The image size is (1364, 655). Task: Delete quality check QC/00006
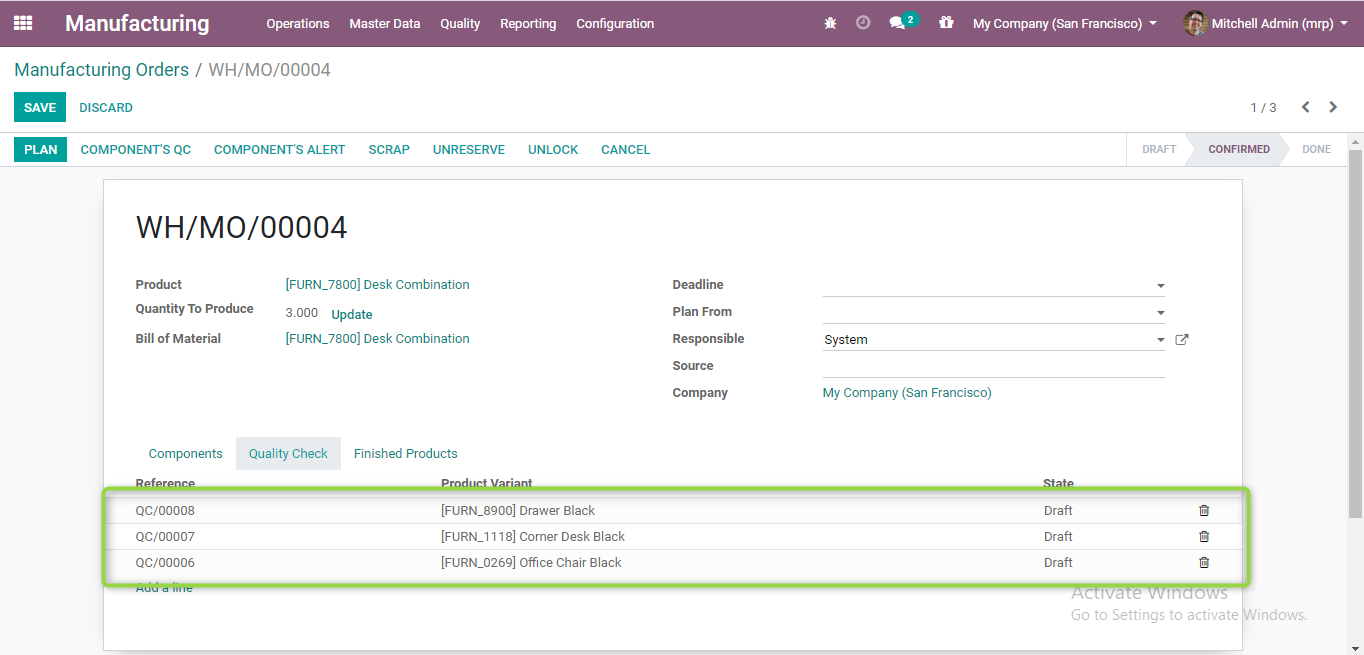tap(1204, 562)
